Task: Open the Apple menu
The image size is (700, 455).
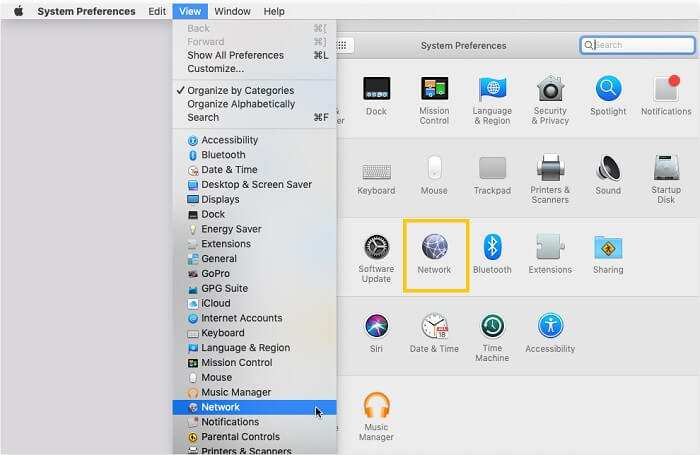Action: click(x=19, y=11)
